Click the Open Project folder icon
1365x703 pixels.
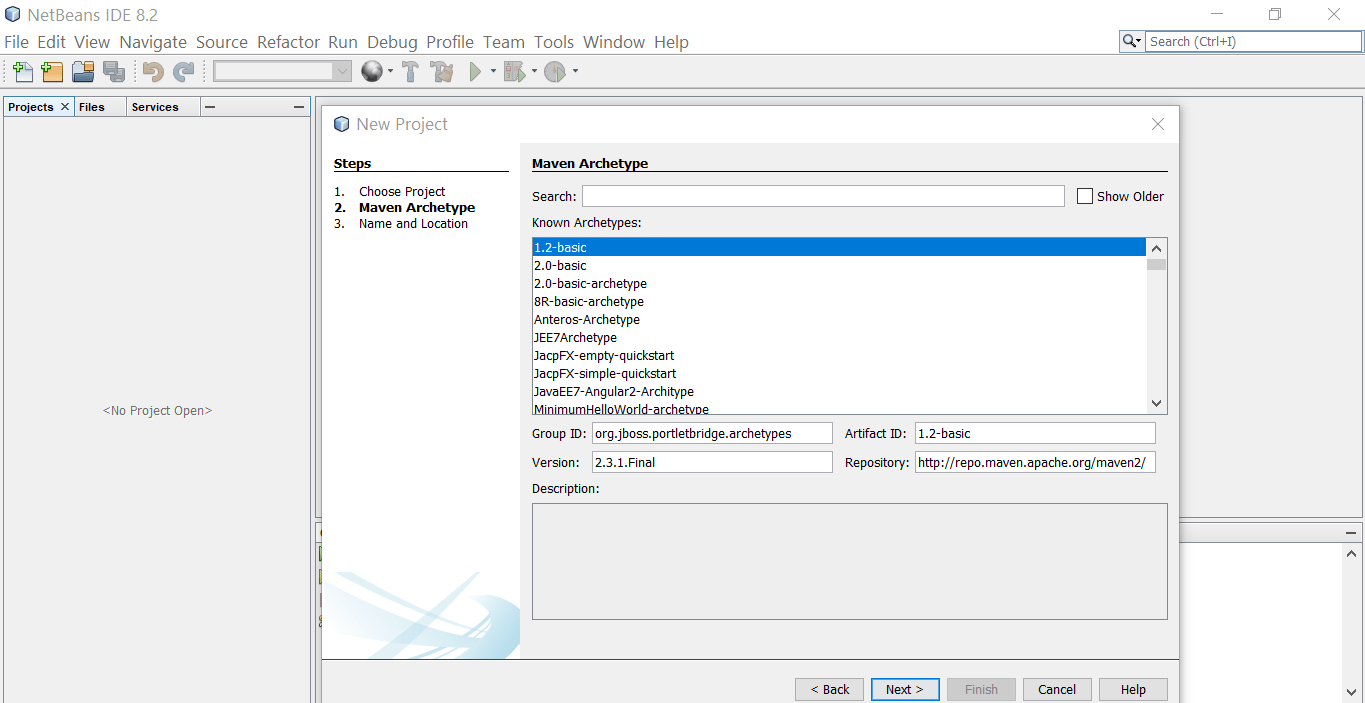tap(82, 71)
